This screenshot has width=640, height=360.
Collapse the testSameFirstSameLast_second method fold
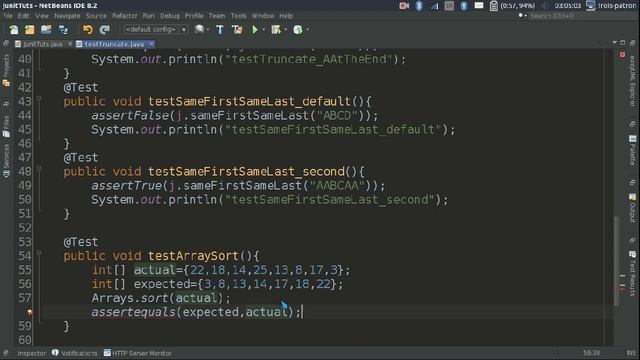click(39, 168)
